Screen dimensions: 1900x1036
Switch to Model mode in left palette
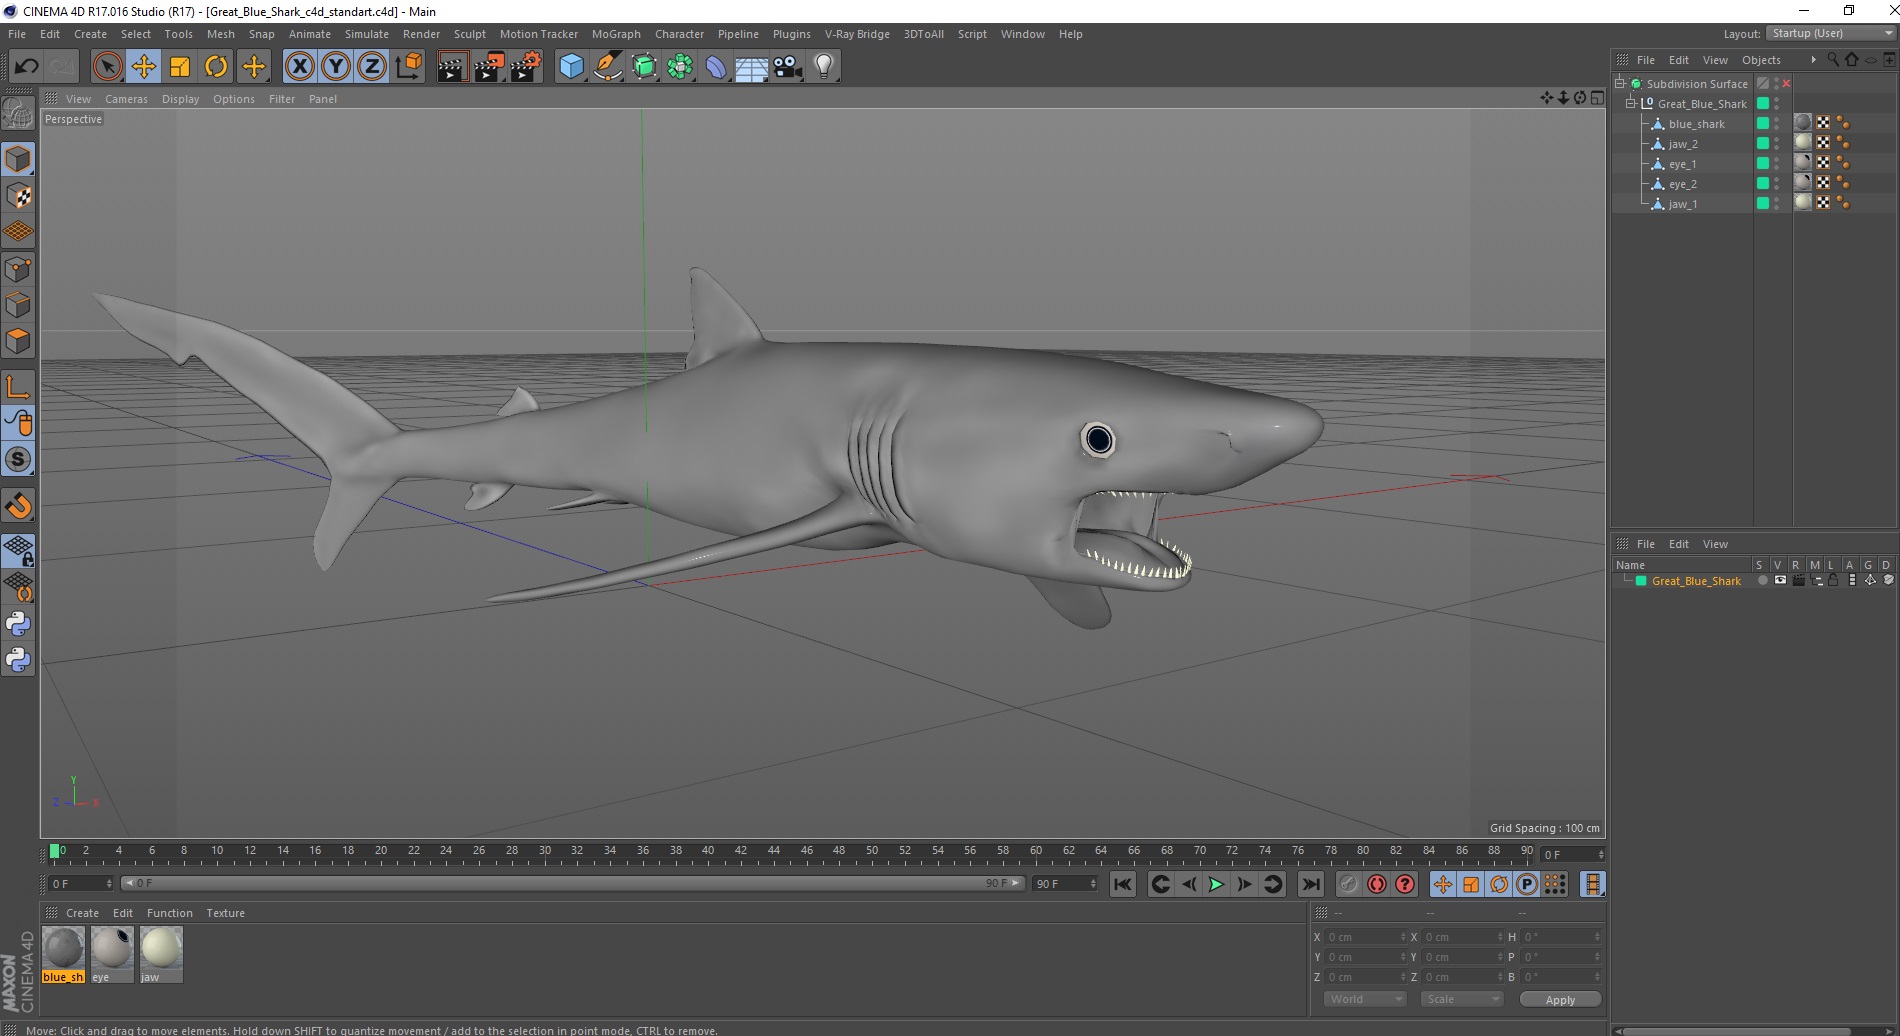tap(18, 160)
